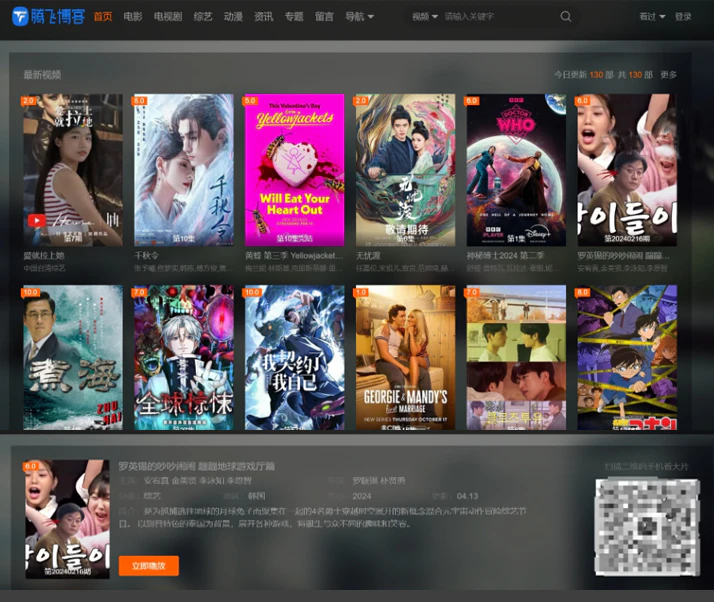Go to the 首页 tab
This screenshot has height=602, width=714.
click(102, 17)
